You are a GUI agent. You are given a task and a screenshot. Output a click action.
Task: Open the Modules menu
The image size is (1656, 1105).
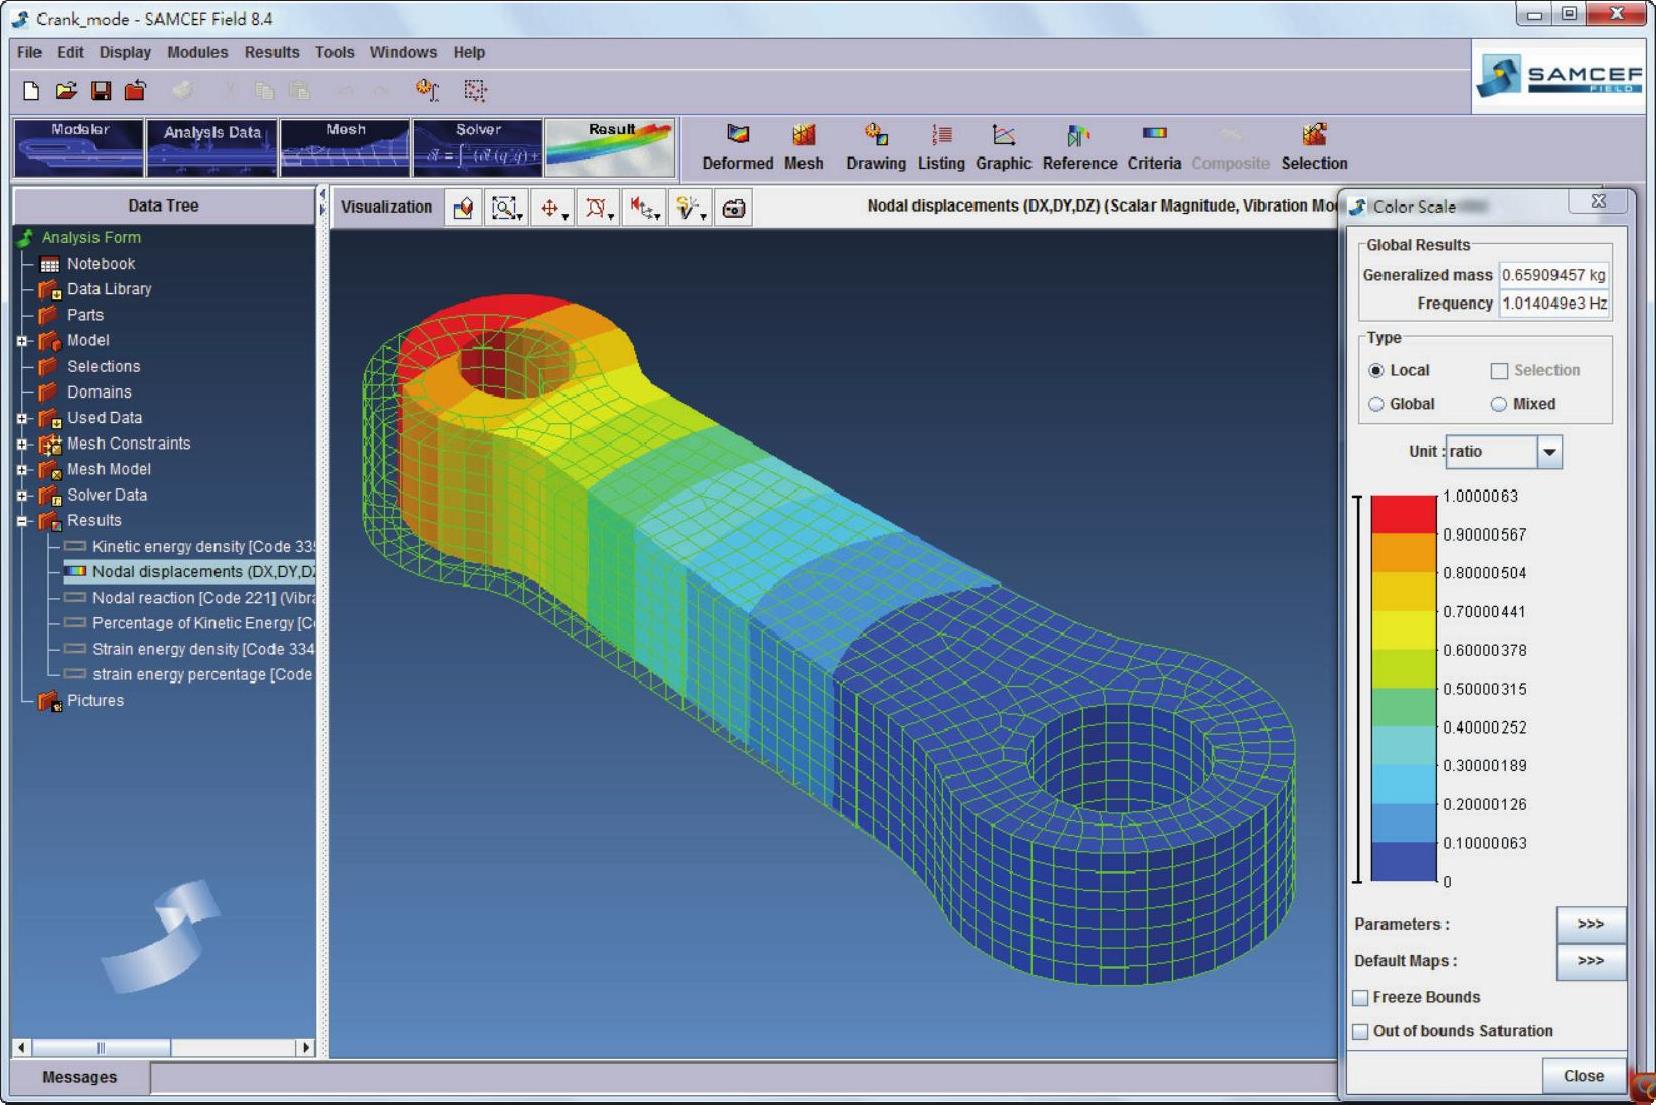[197, 52]
